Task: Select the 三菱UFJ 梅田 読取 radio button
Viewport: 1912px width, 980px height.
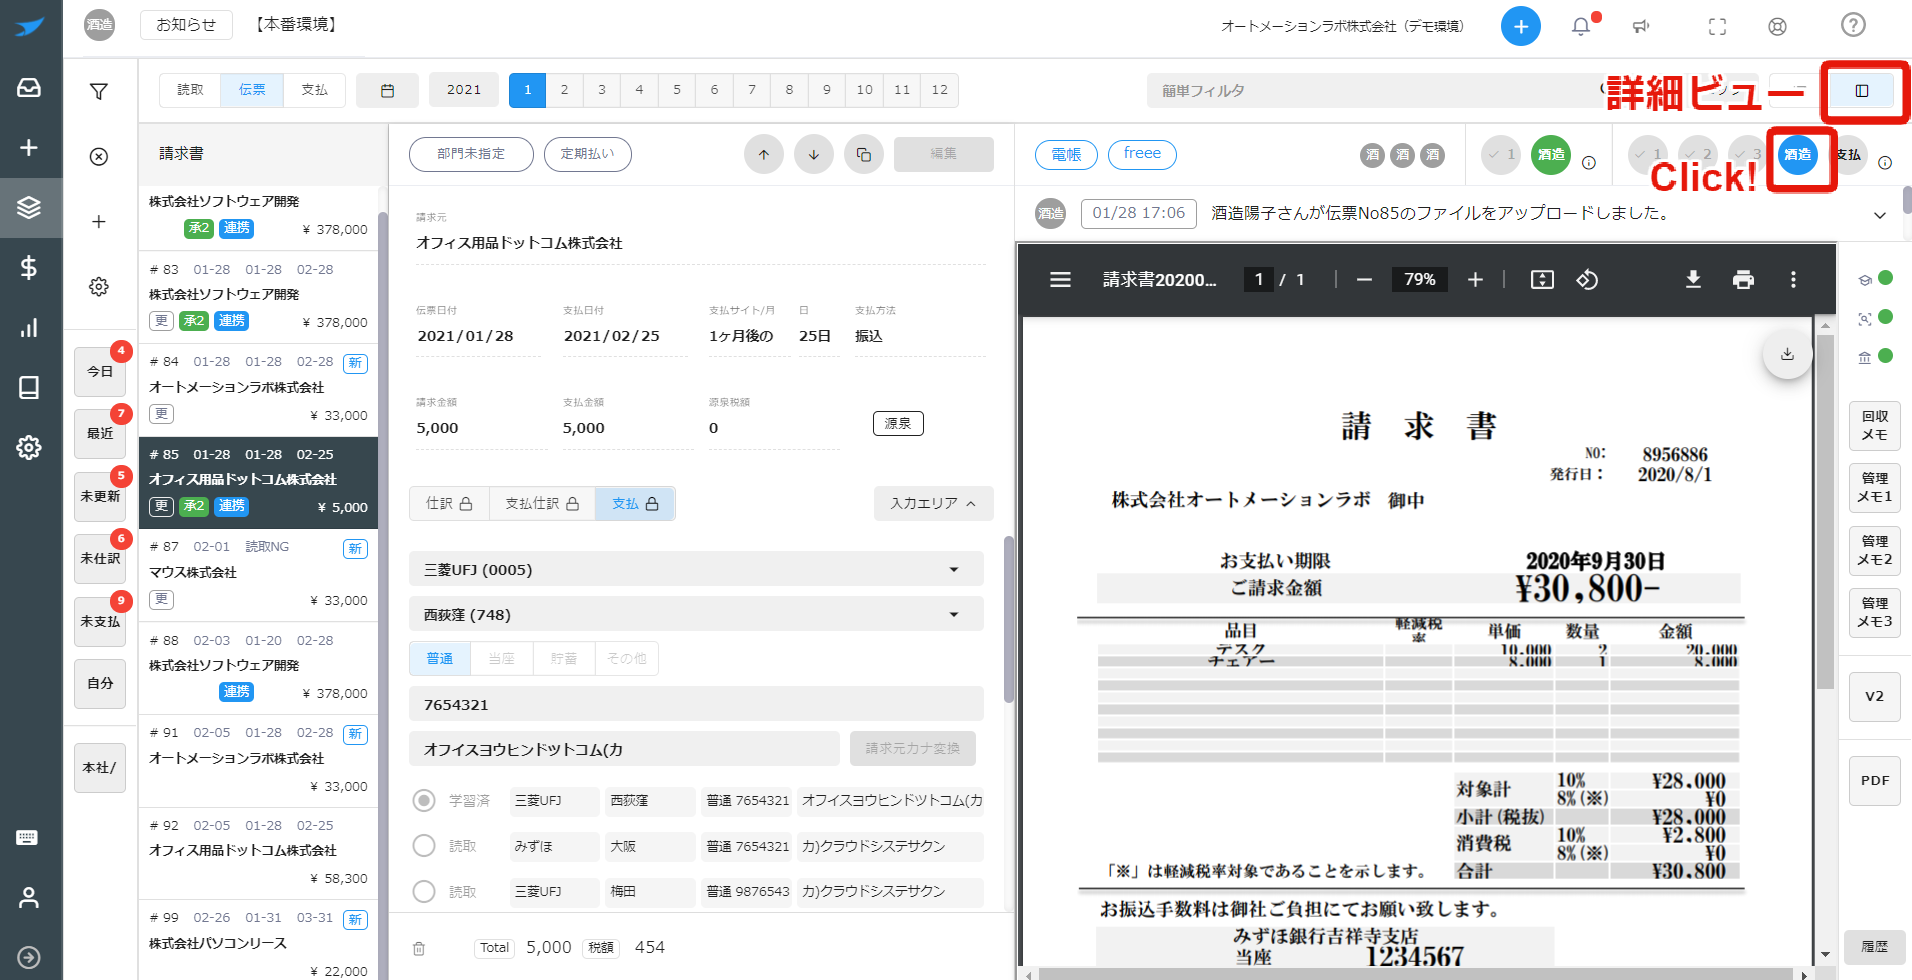Action: pos(424,891)
